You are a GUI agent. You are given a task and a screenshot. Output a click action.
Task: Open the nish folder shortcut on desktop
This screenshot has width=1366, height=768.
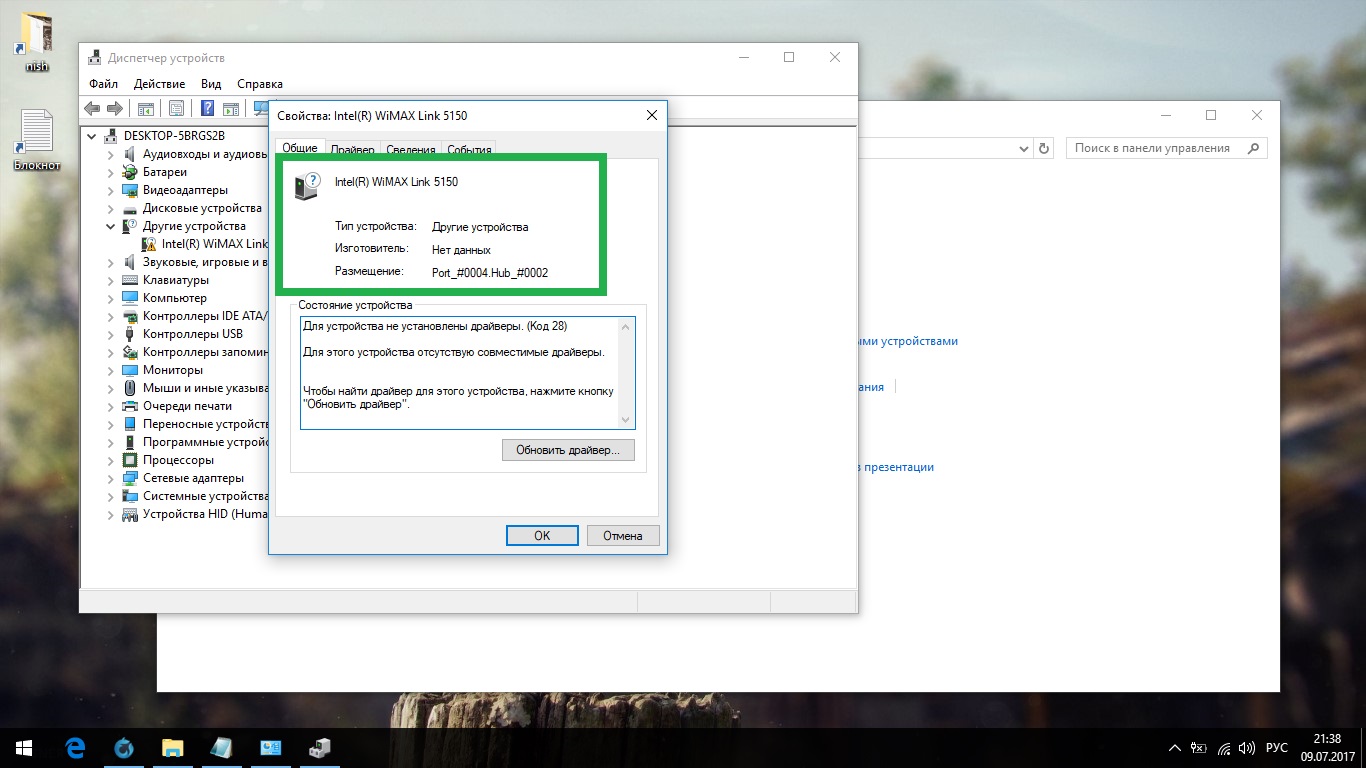(37, 41)
